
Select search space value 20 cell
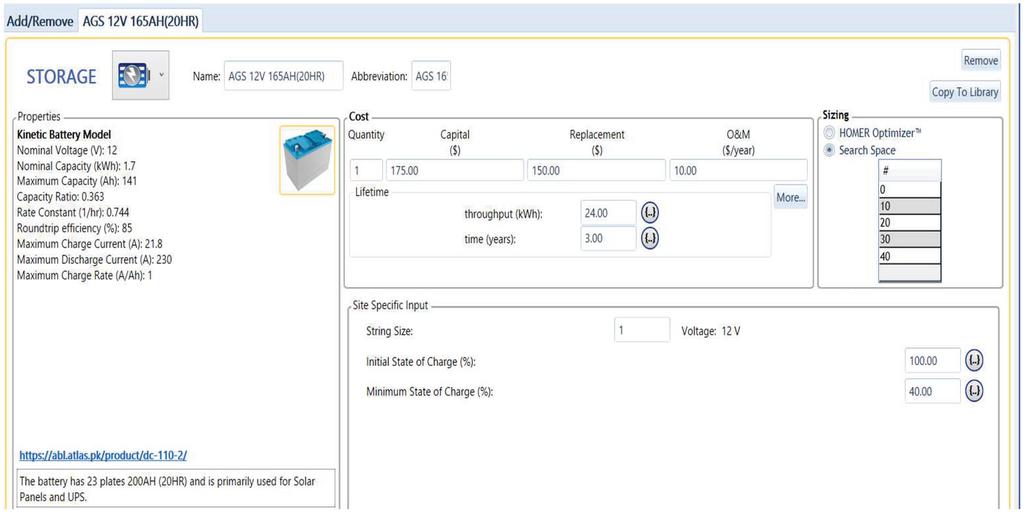pos(909,222)
